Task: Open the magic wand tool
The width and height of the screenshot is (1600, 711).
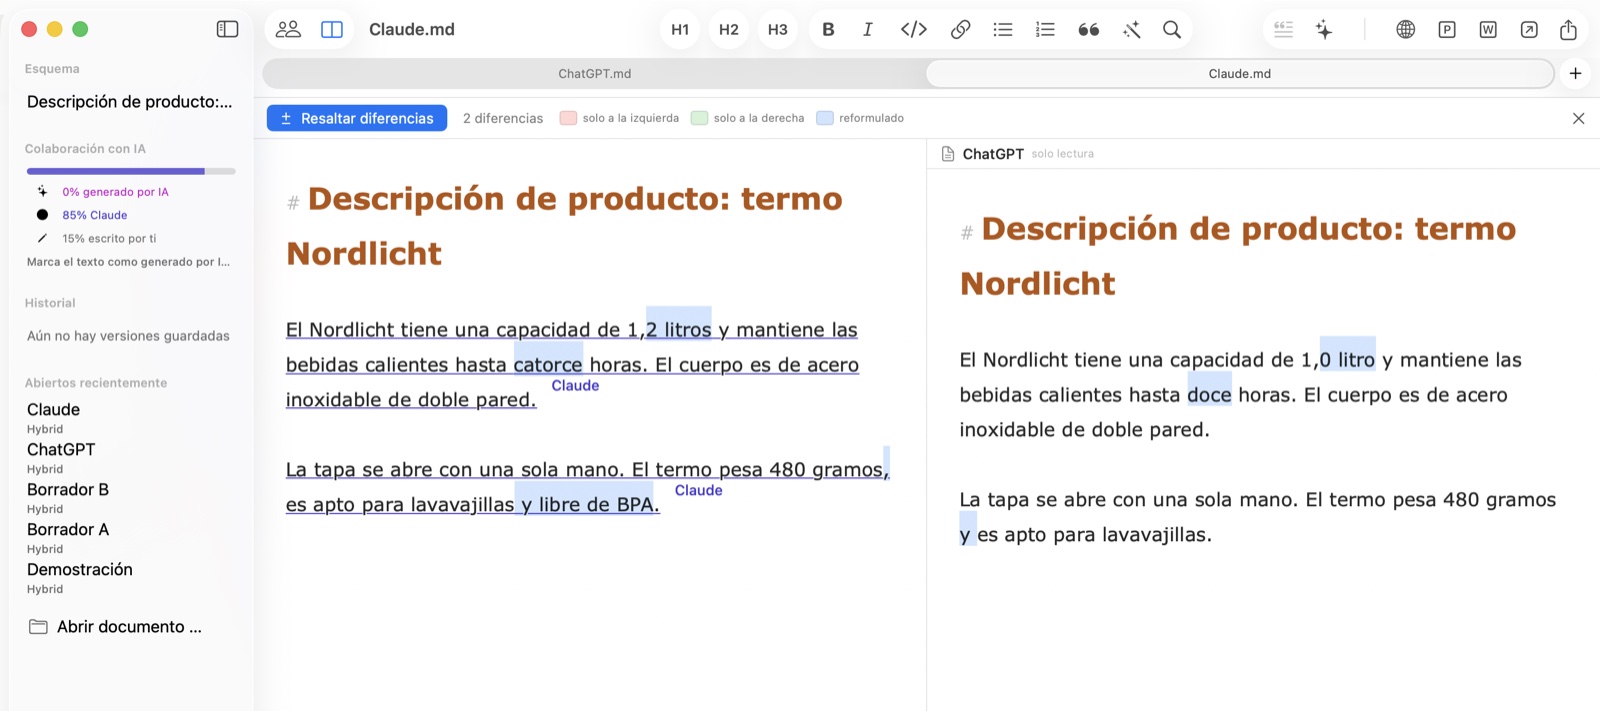Action: coord(1132,29)
